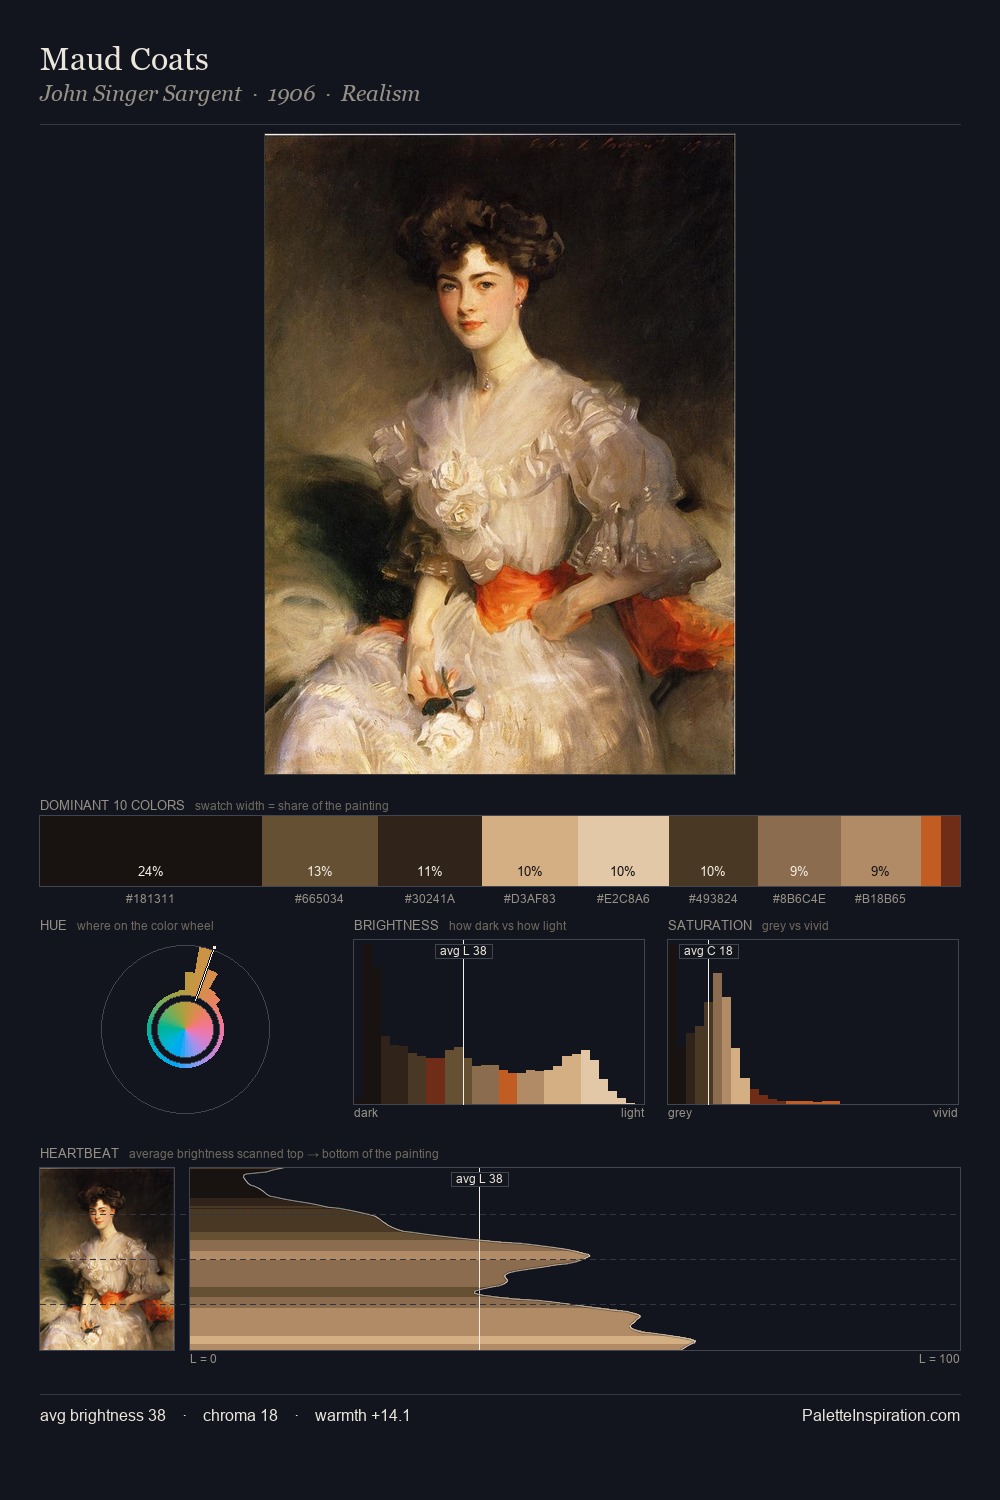Click the 'avg C 18' label in Saturation chart
The width and height of the screenshot is (1000, 1500).
(x=708, y=951)
